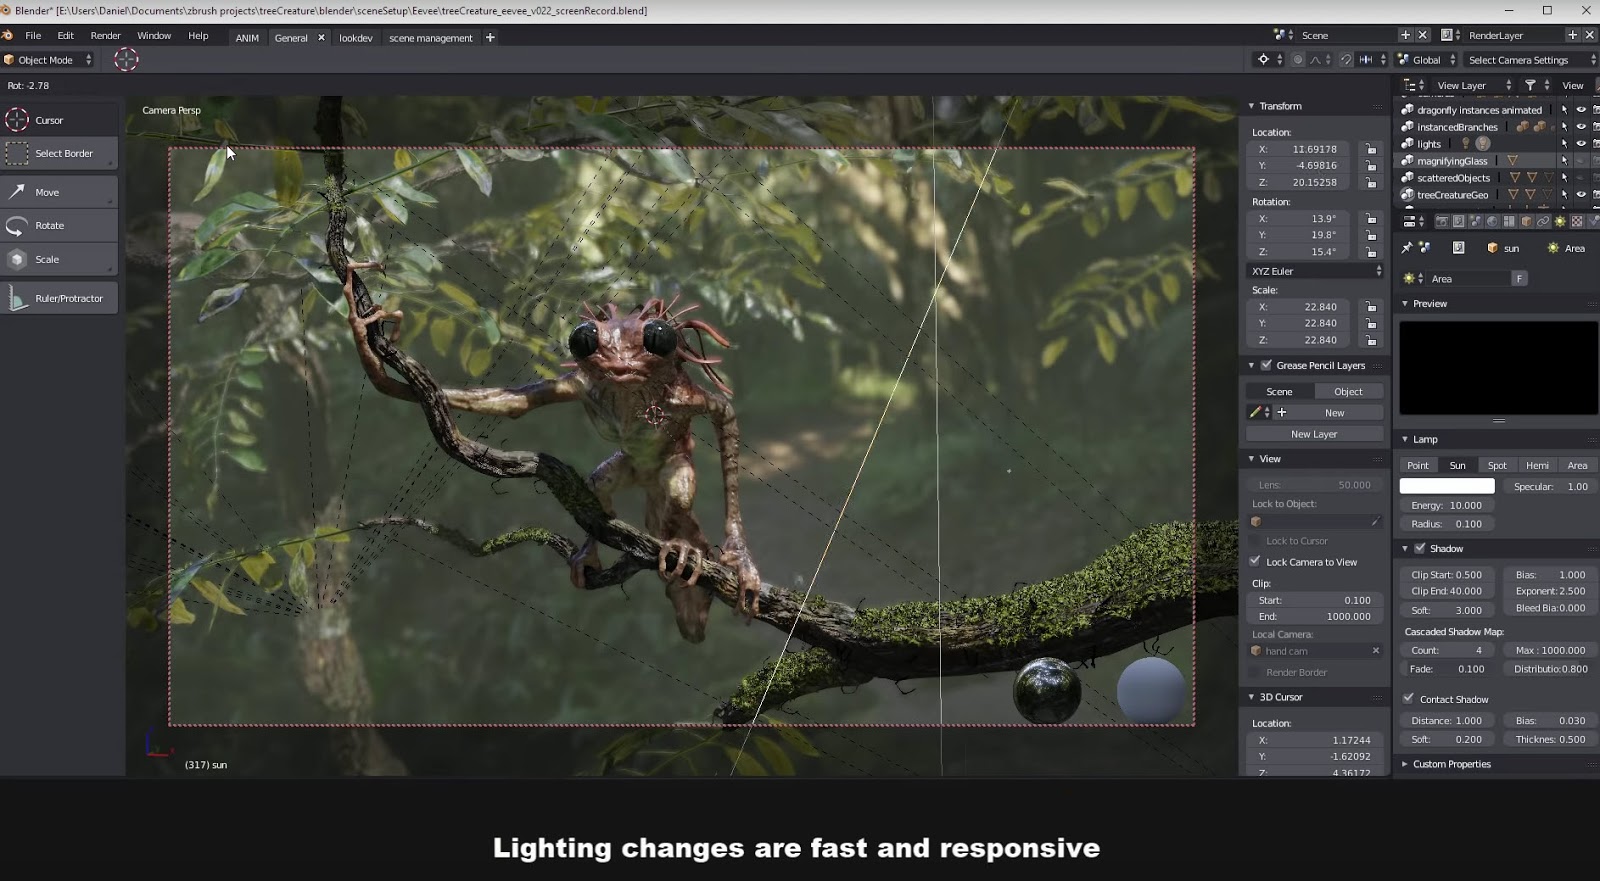Open the File menu
The width and height of the screenshot is (1600, 881).
coord(33,35)
